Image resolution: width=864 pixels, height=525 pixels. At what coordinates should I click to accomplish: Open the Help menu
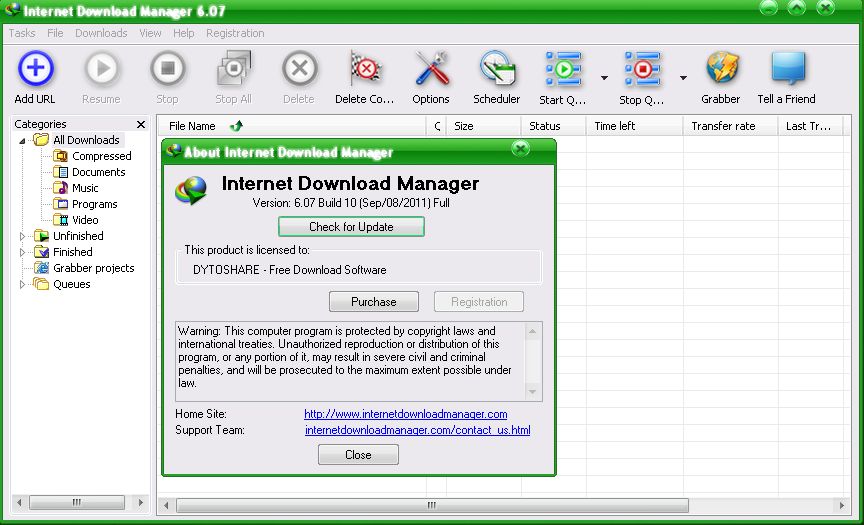(x=183, y=33)
